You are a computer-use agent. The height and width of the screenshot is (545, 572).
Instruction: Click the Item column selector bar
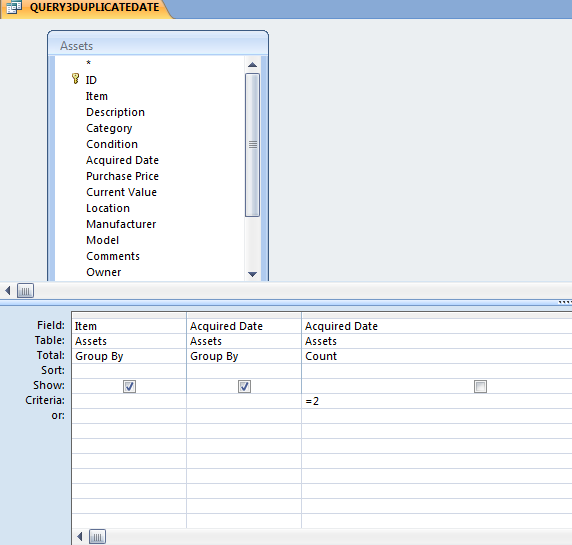point(129,315)
